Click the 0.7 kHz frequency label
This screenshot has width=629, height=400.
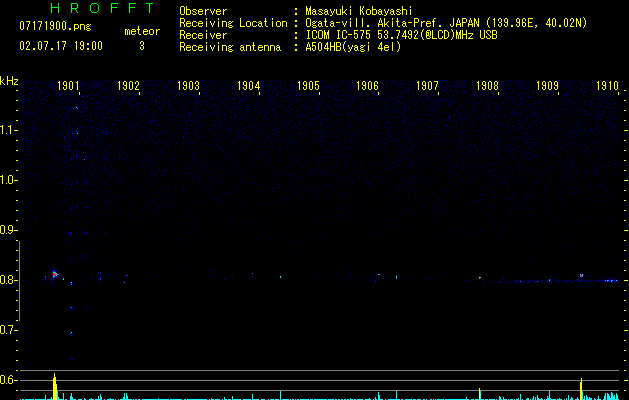(x=8, y=330)
